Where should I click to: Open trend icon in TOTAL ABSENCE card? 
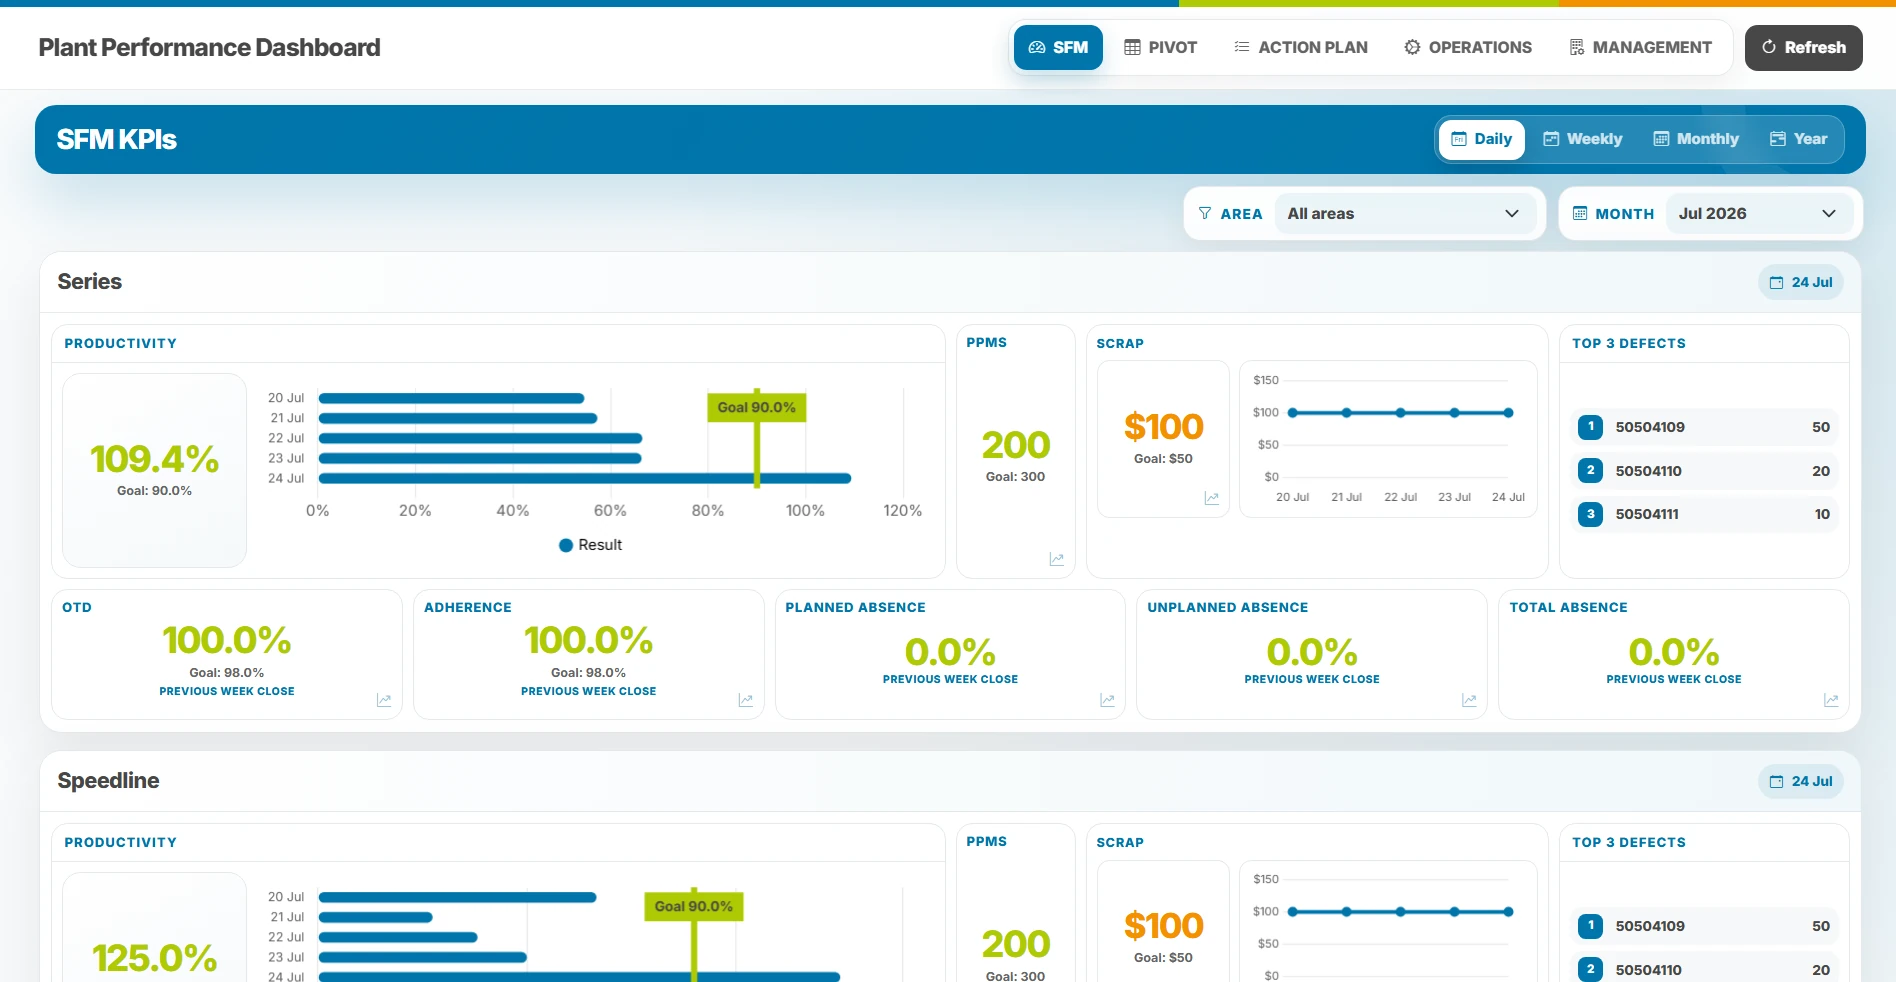1831,700
